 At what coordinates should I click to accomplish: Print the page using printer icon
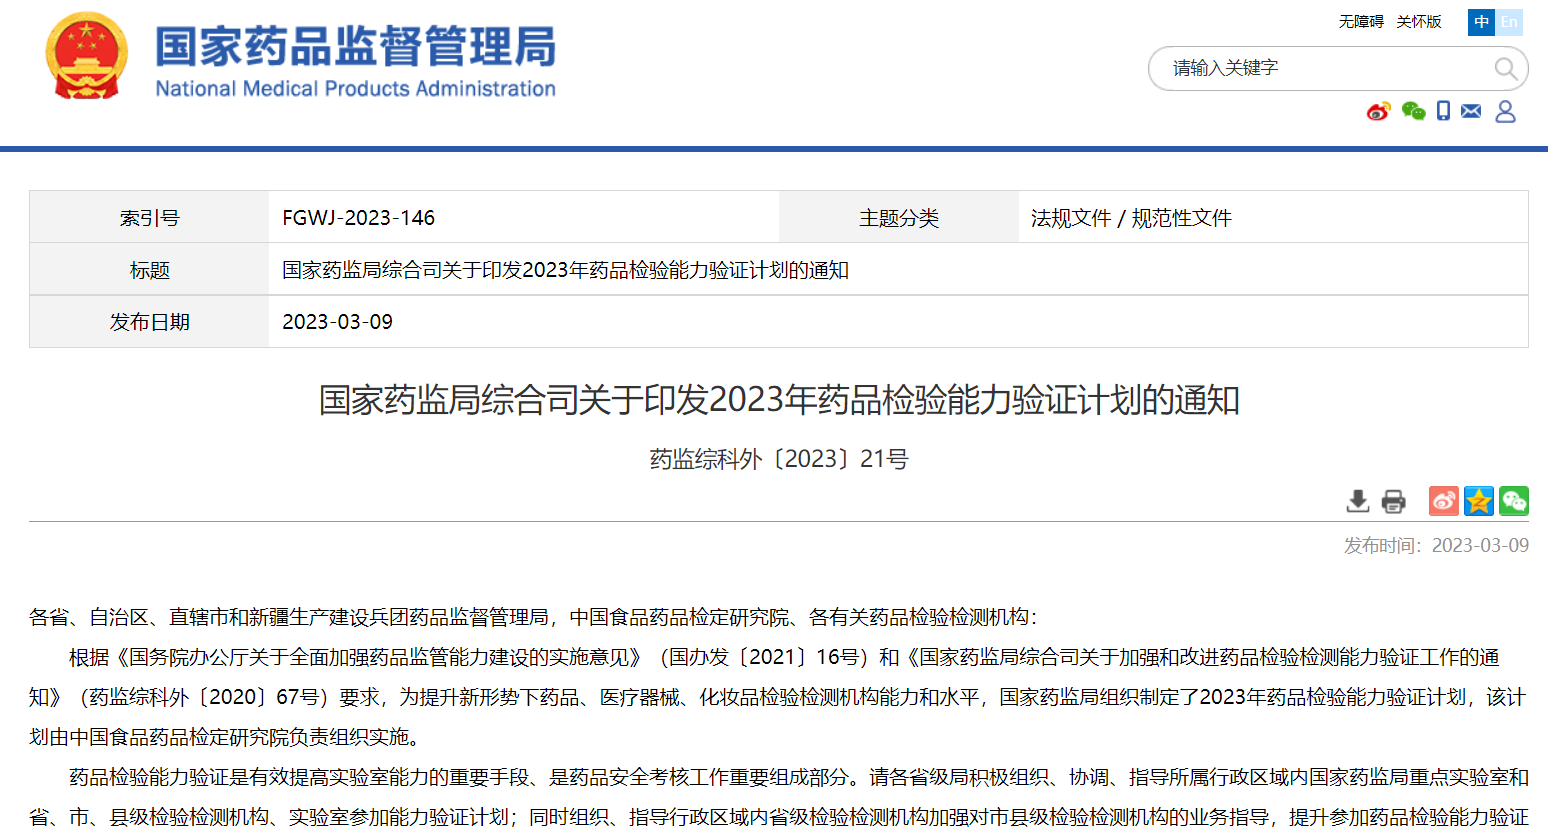click(1393, 501)
